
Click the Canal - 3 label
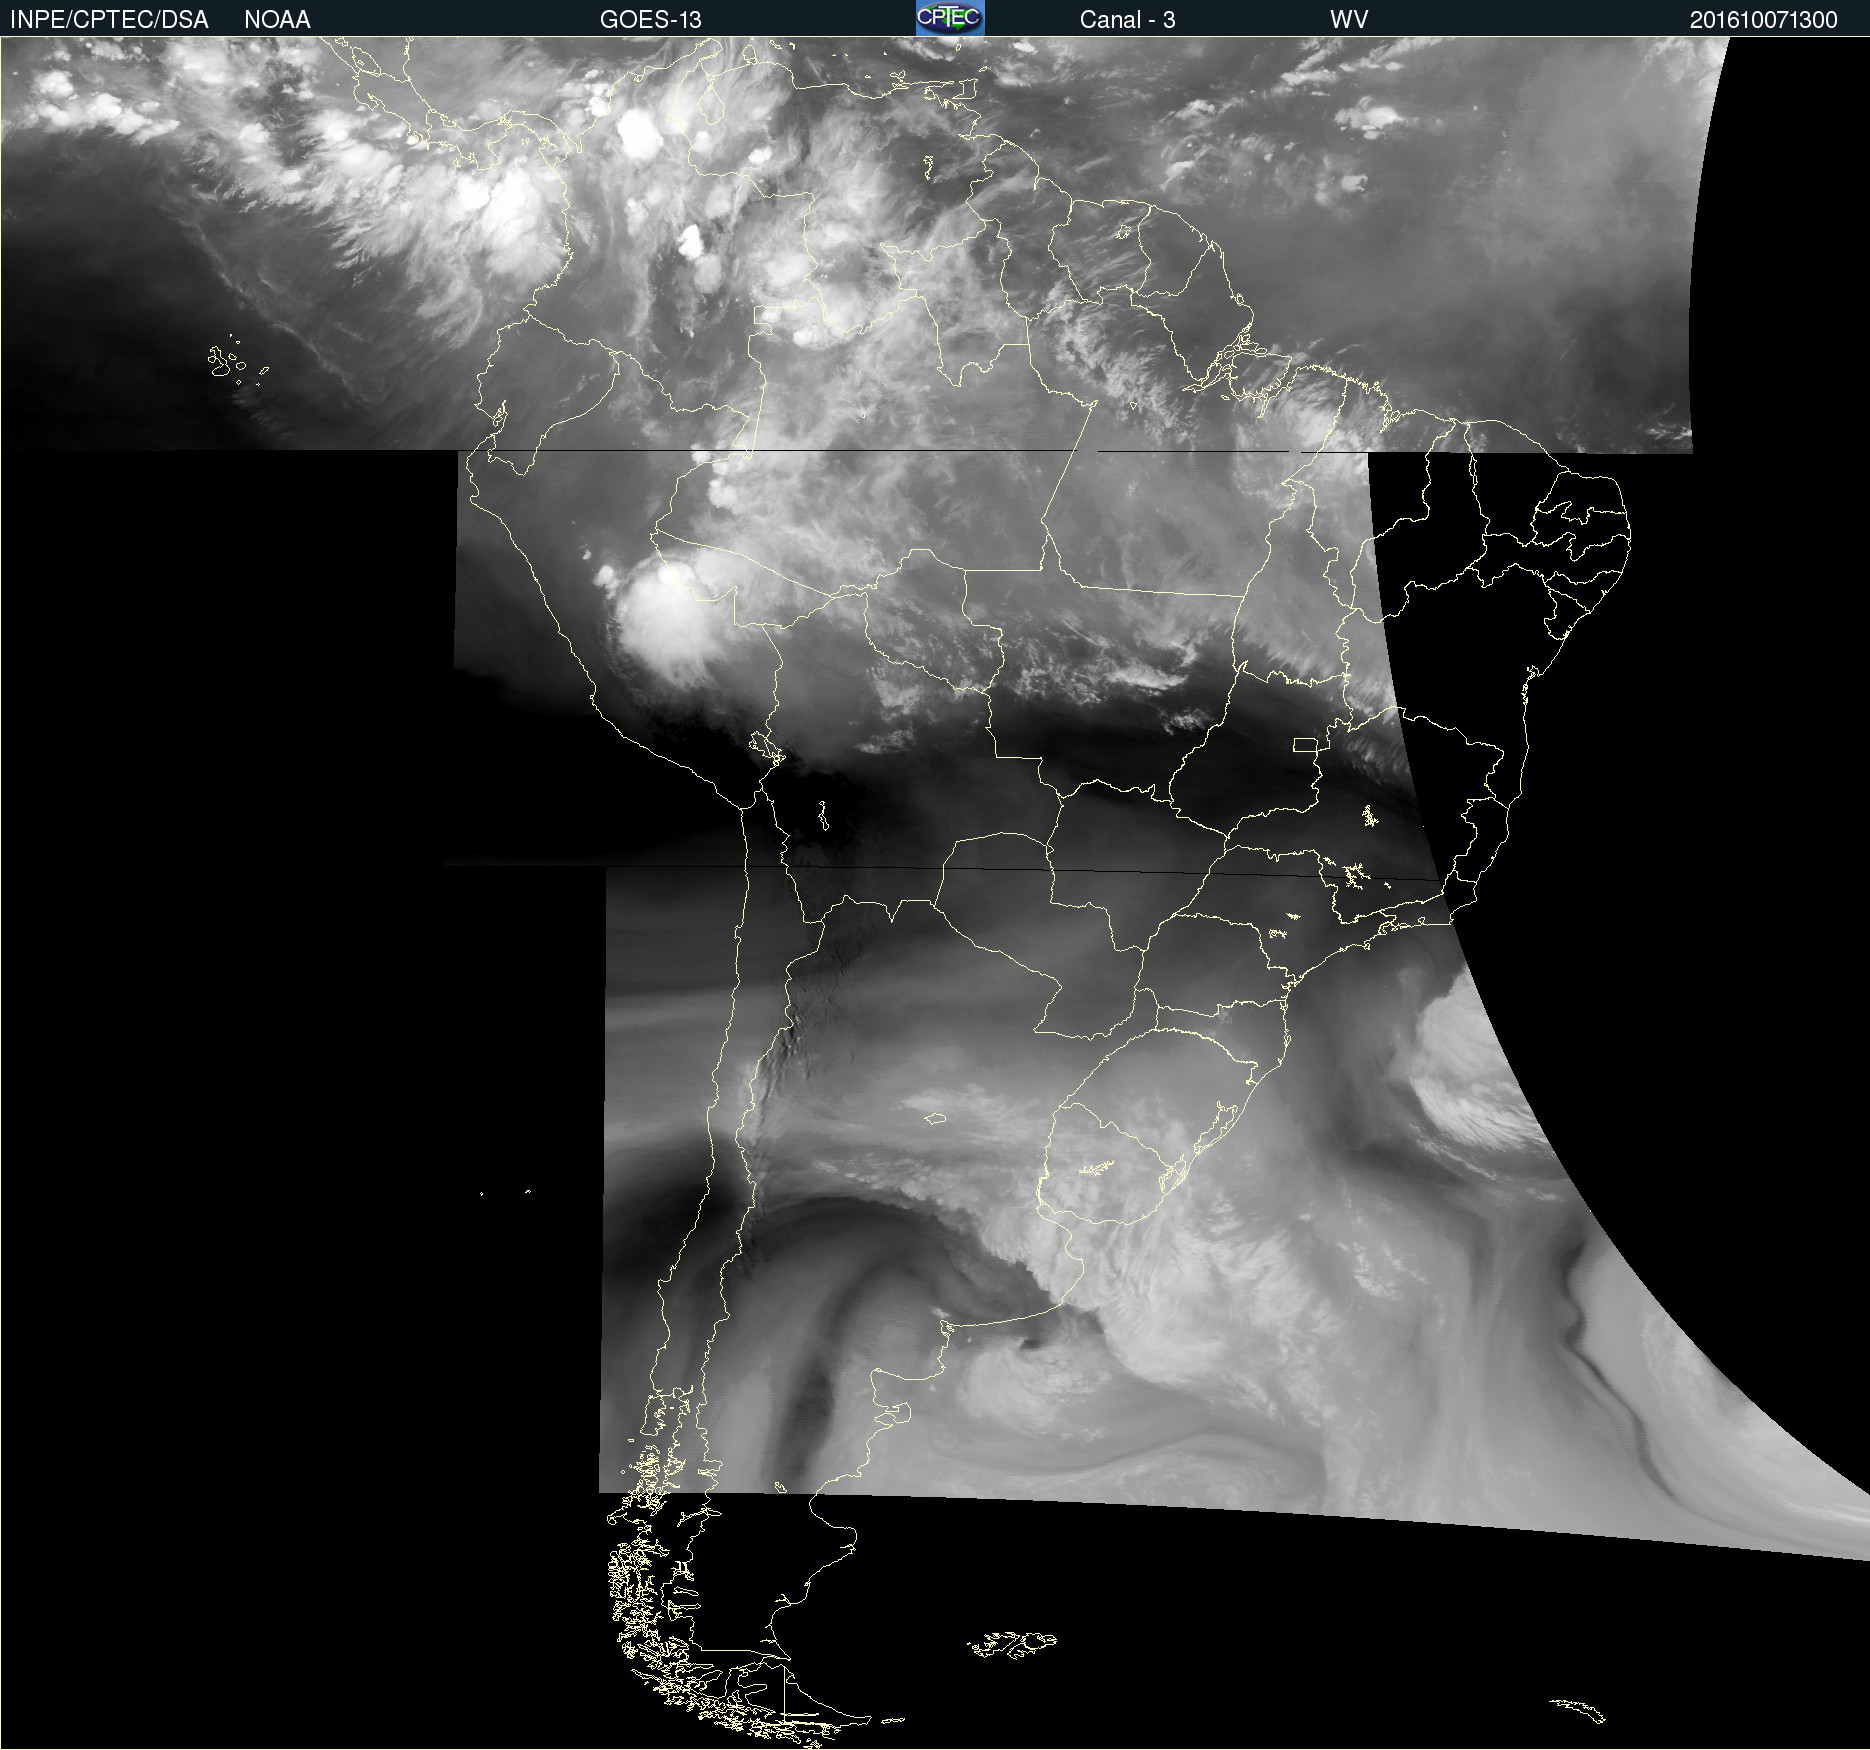pyautogui.click(x=1127, y=20)
